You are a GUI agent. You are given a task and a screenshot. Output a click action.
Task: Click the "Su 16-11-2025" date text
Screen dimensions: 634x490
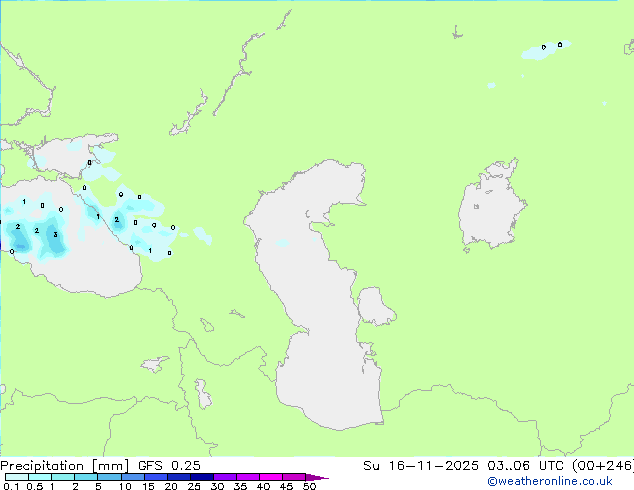pyautogui.click(x=421, y=466)
